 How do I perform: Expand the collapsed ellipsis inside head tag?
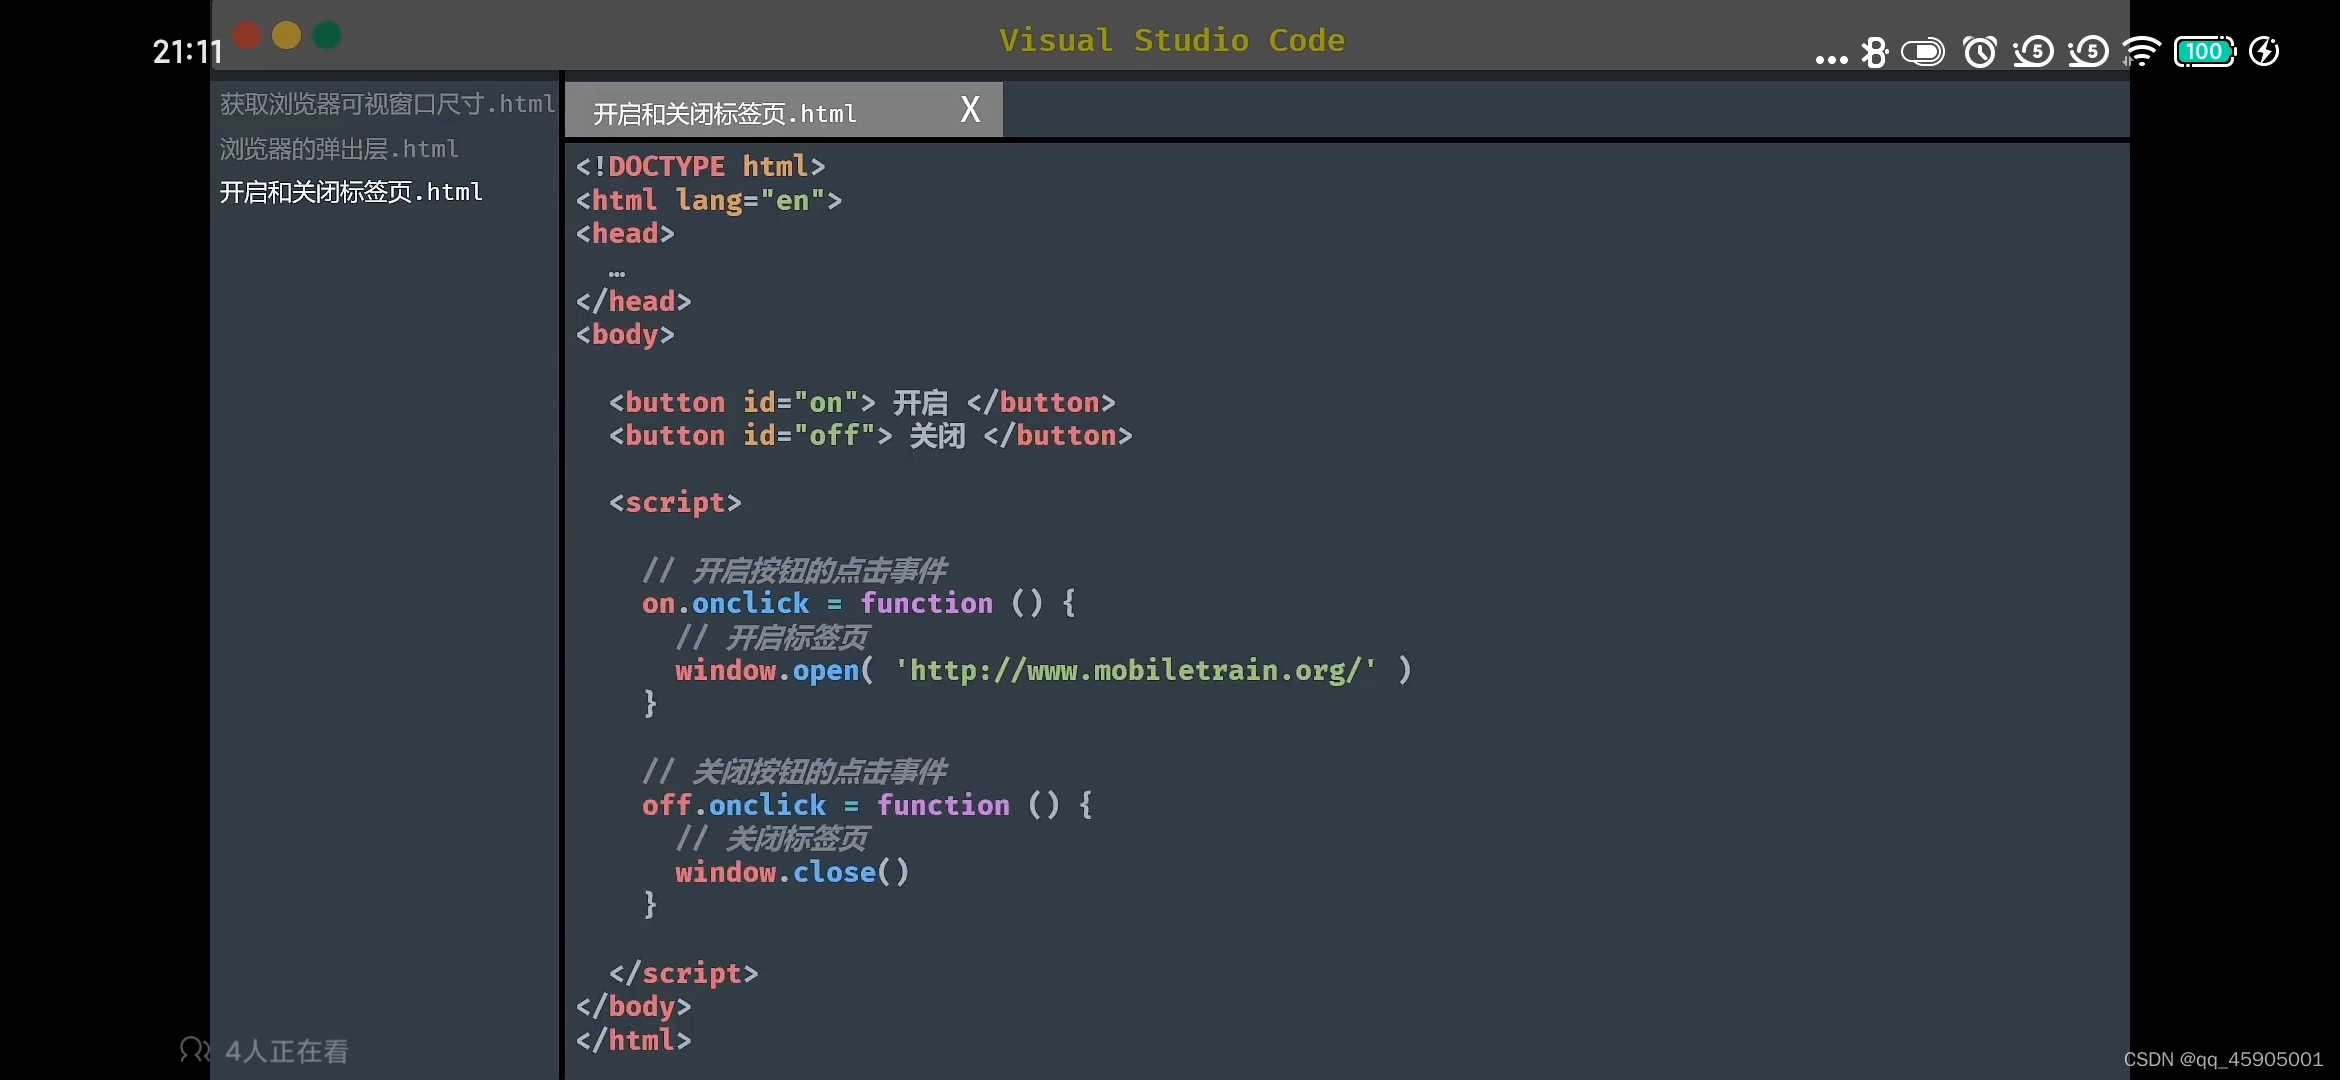click(x=617, y=272)
